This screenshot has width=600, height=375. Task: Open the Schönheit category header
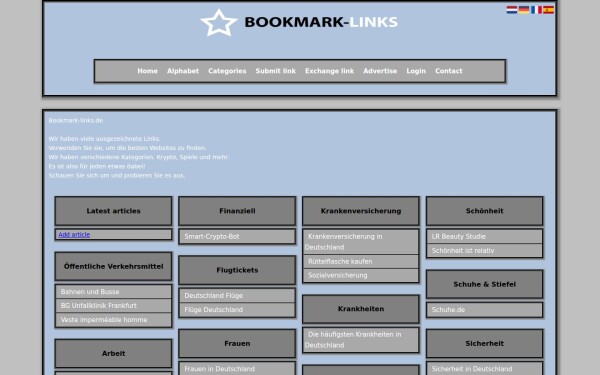[x=484, y=211]
